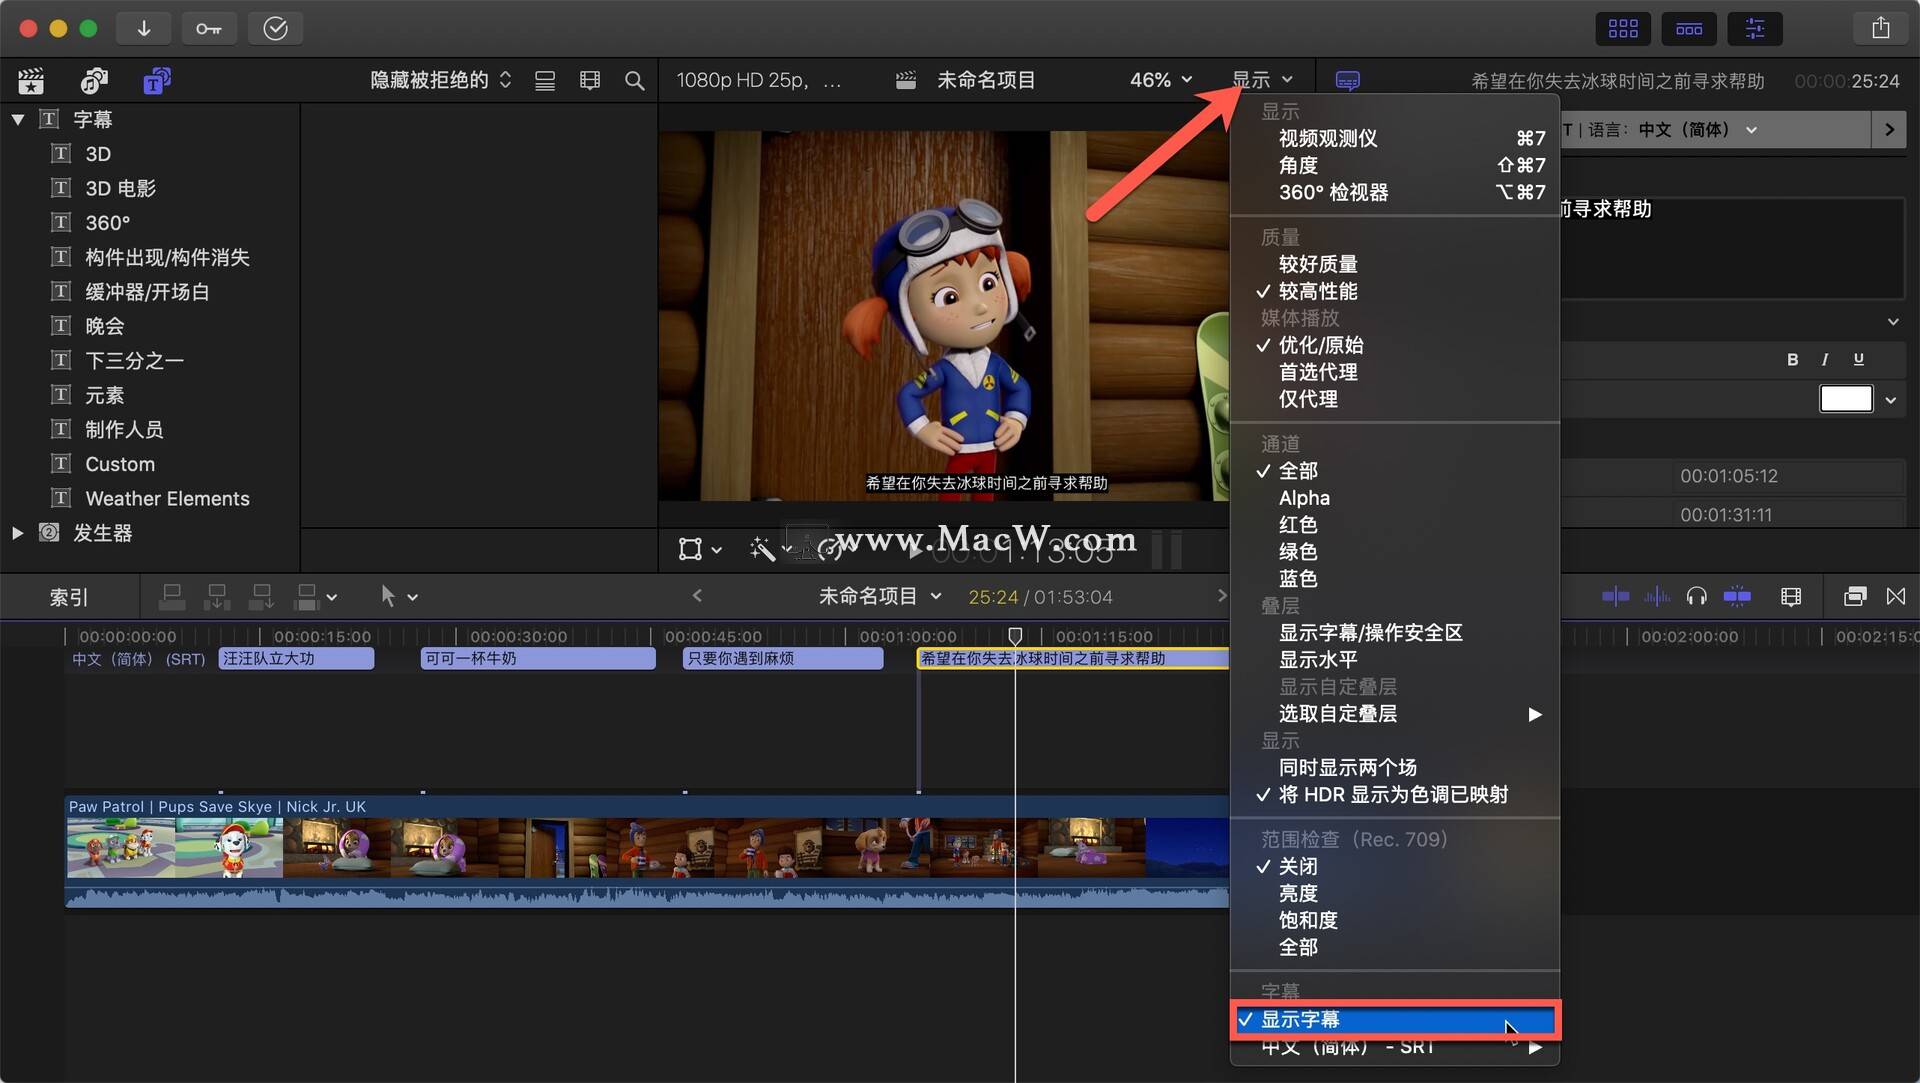This screenshot has width=1920, height=1083.
Task: Click the share export icon
Action: click(1880, 28)
